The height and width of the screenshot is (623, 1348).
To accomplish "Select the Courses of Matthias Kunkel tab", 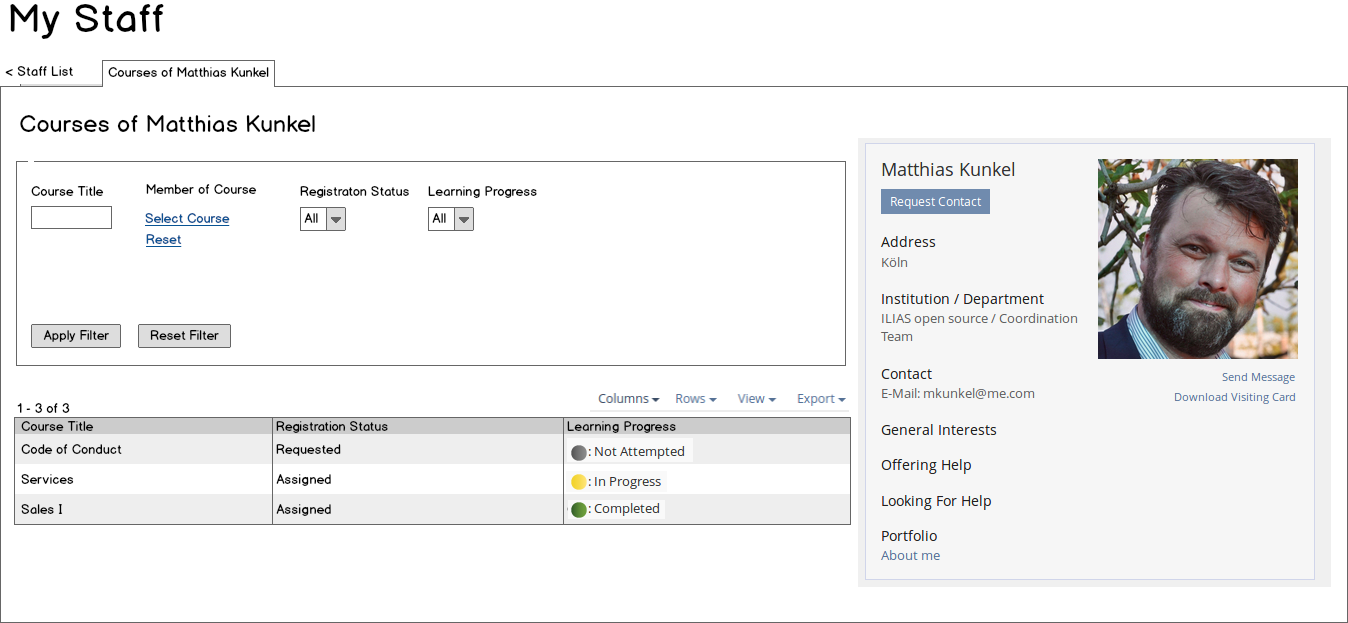I will click(188, 73).
